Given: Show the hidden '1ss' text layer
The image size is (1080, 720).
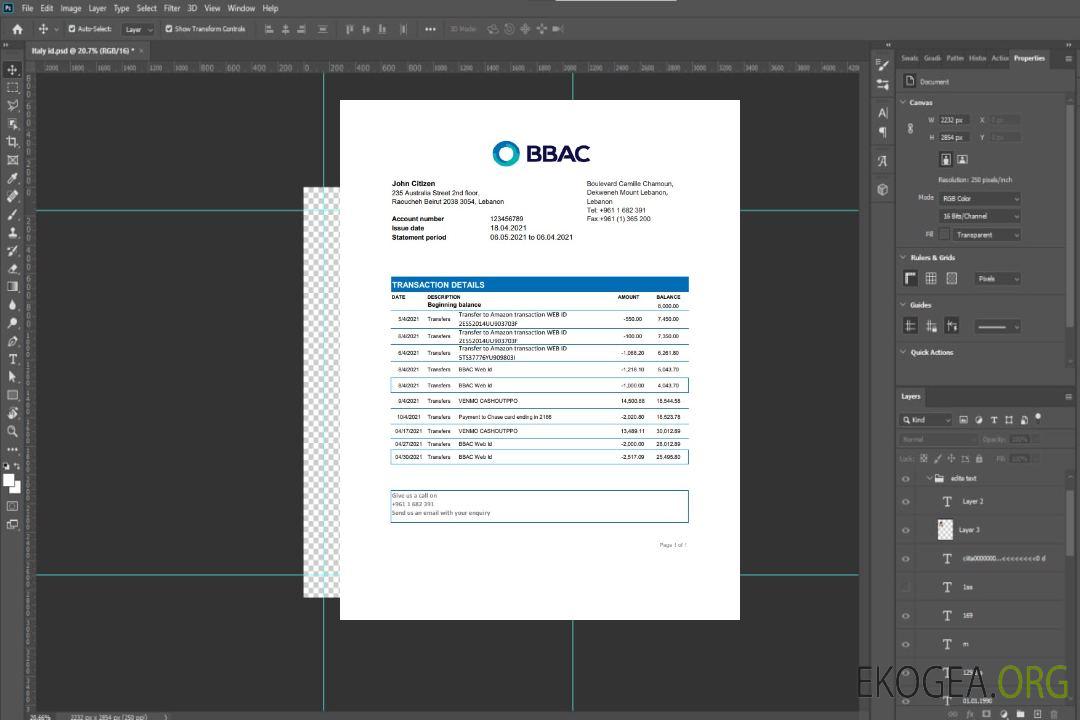Looking at the screenshot, I should click(x=906, y=587).
